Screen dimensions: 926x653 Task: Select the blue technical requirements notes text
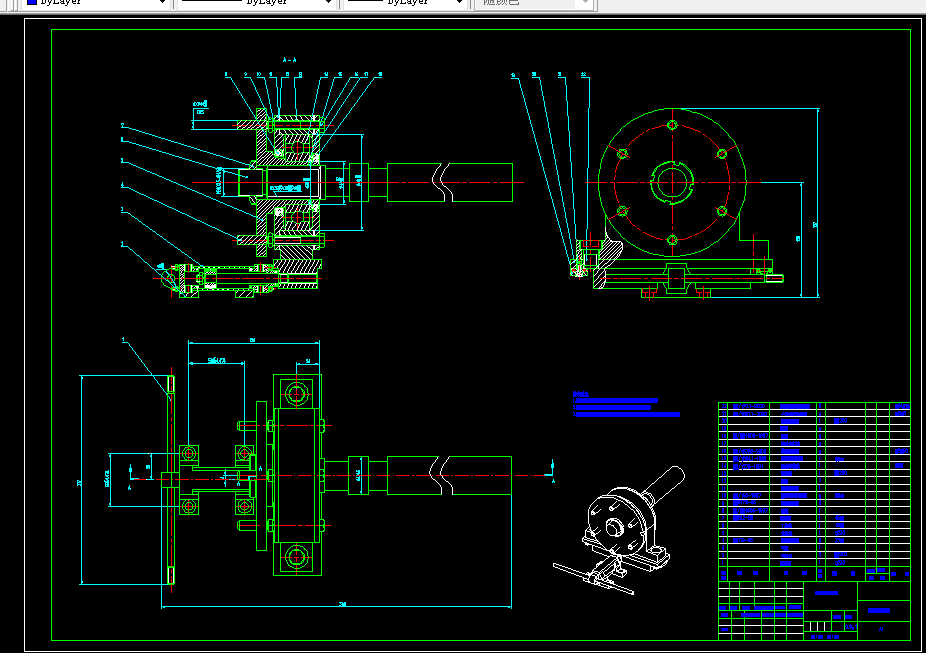(x=626, y=404)
